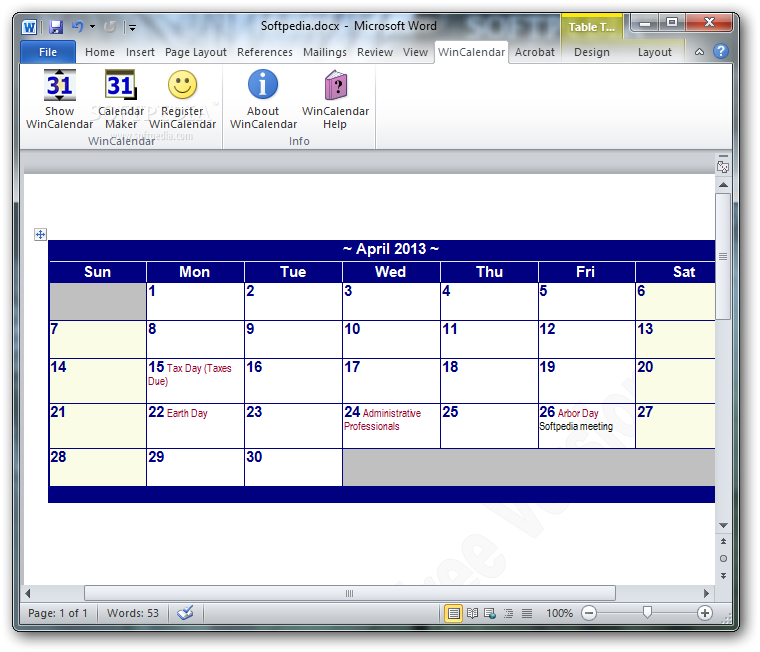Screen dimensions: 760x652
Task: Open the File backstage menu
Action: coord(47,52)
